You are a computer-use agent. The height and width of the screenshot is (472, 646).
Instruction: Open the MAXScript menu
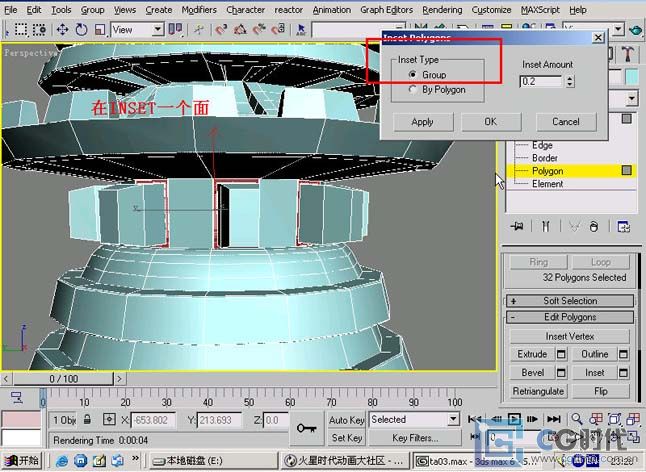[x=540, y=9]
